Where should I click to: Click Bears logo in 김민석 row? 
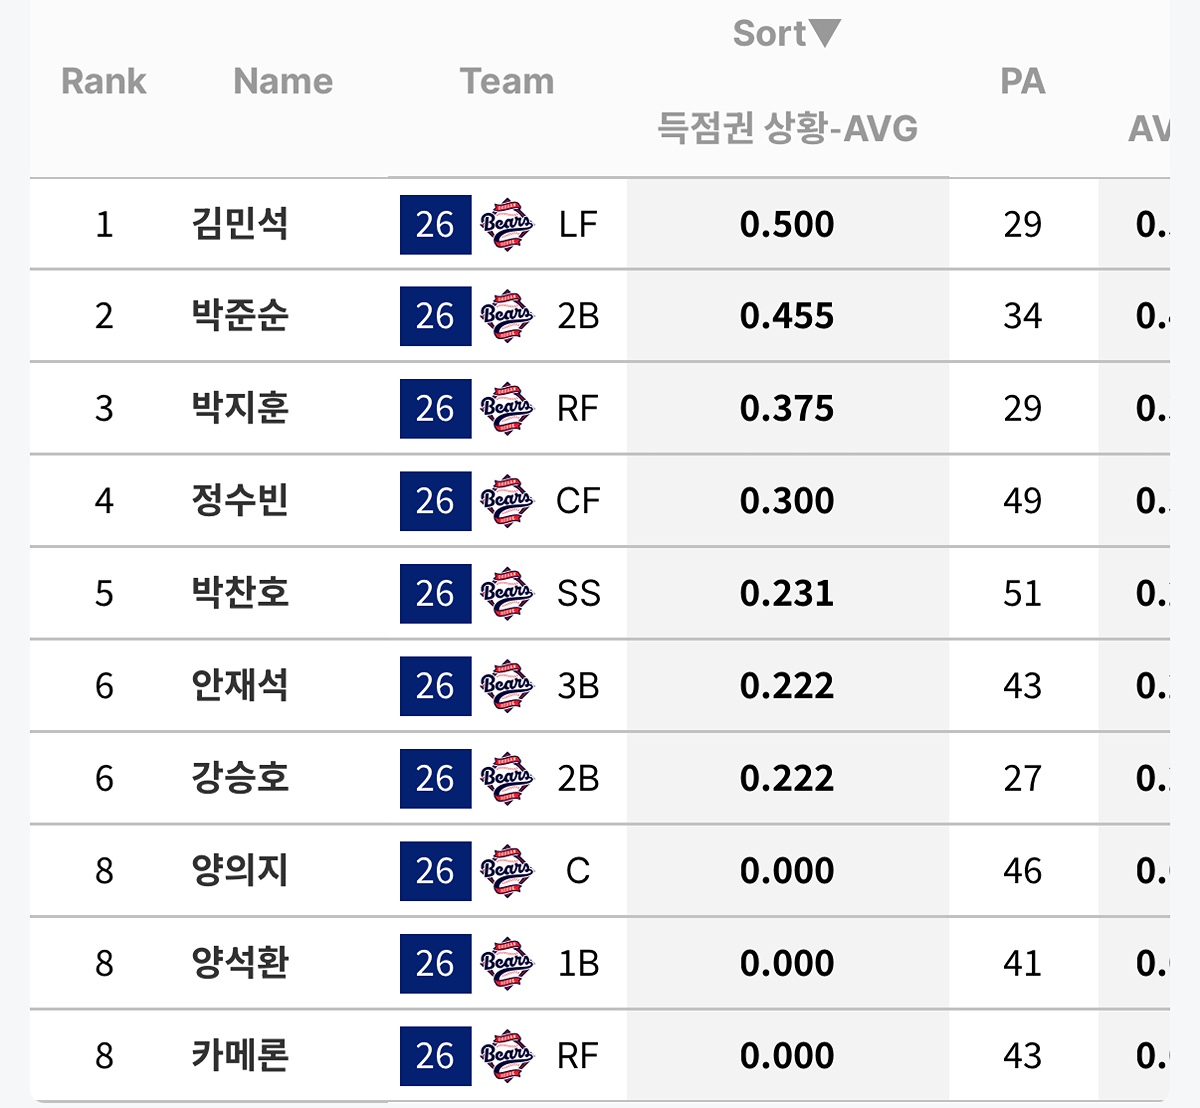point(507,225)
